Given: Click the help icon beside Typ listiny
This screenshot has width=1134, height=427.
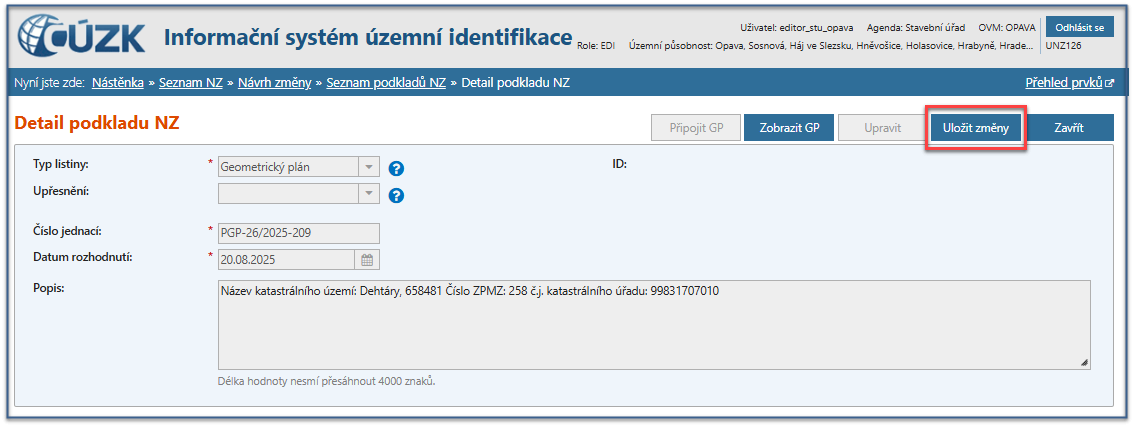Looking at the screenshot, I should [x=396, y=168].
